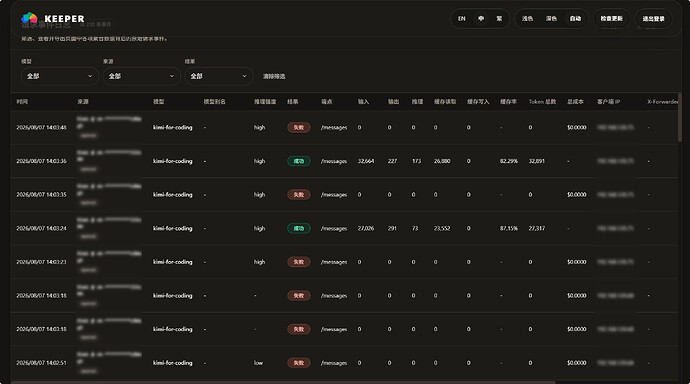Screen dimensions: 690x384
Task: Switch theme to 深色 dark mode
Action: pyautogui.click(x=551, y=18)
